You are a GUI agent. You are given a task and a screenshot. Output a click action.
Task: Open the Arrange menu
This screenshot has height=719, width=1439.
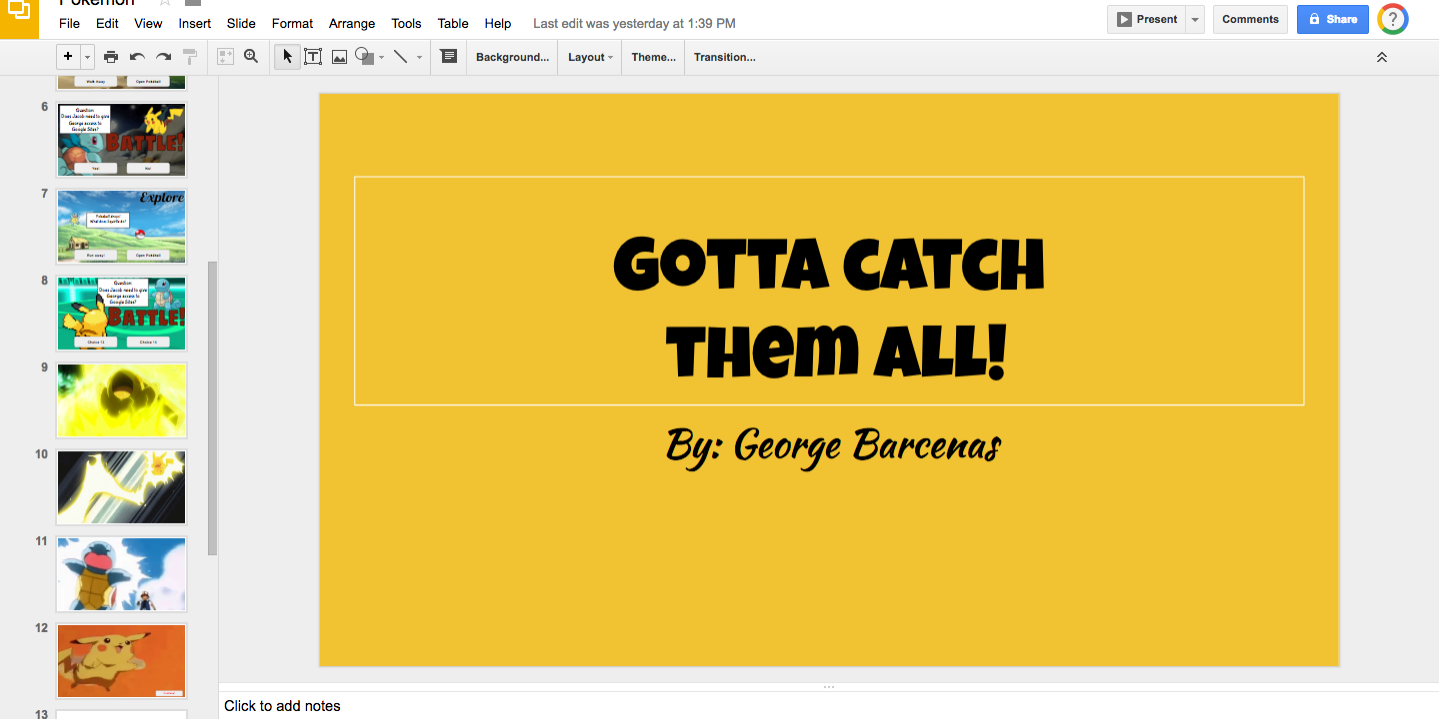click(352, 23)
